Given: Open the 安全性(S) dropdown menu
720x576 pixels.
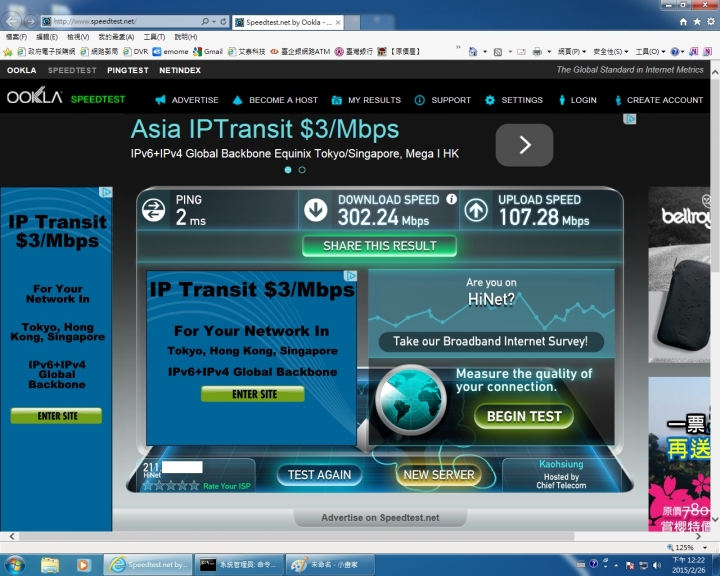Looking at the screenshot, I should [x=611, y=52].
